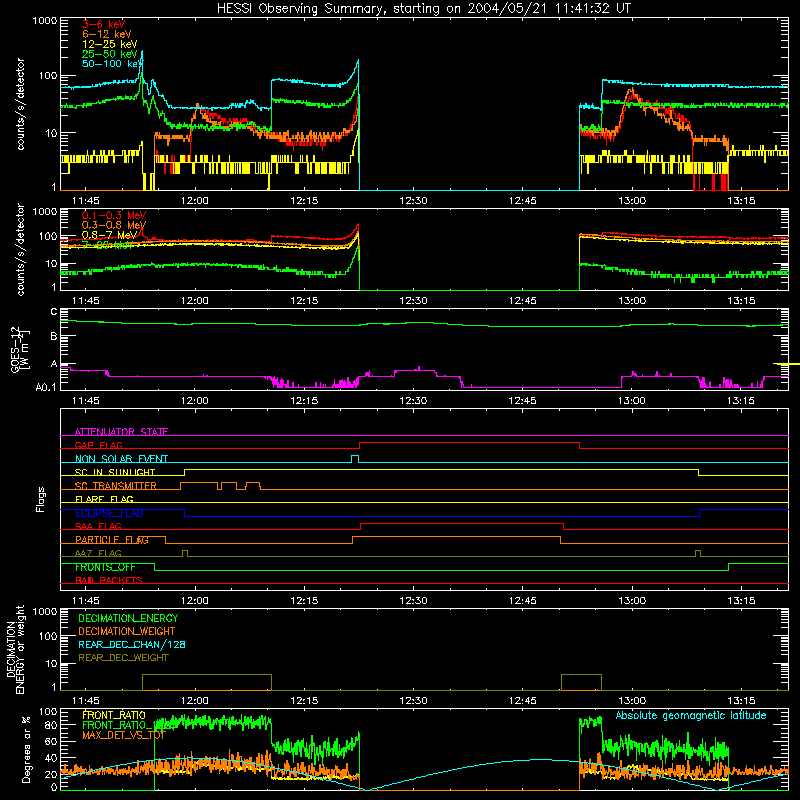Click the A0.1 tick label on GOES axis
This screenshot has height=800, width=800.
tap(46, 387)
